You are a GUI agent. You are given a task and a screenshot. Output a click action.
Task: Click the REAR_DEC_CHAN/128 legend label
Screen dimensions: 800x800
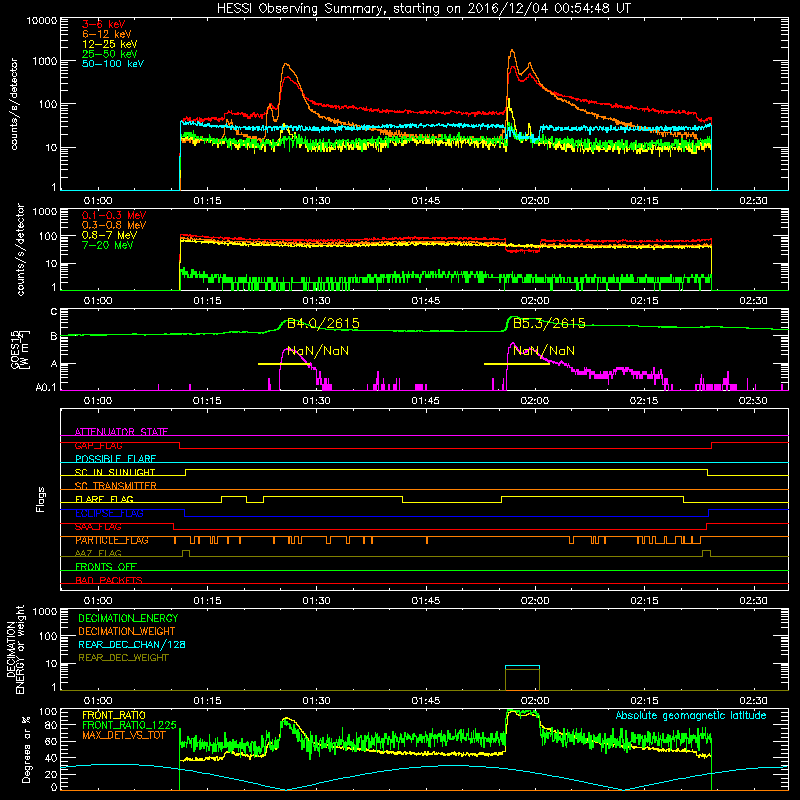132,644
